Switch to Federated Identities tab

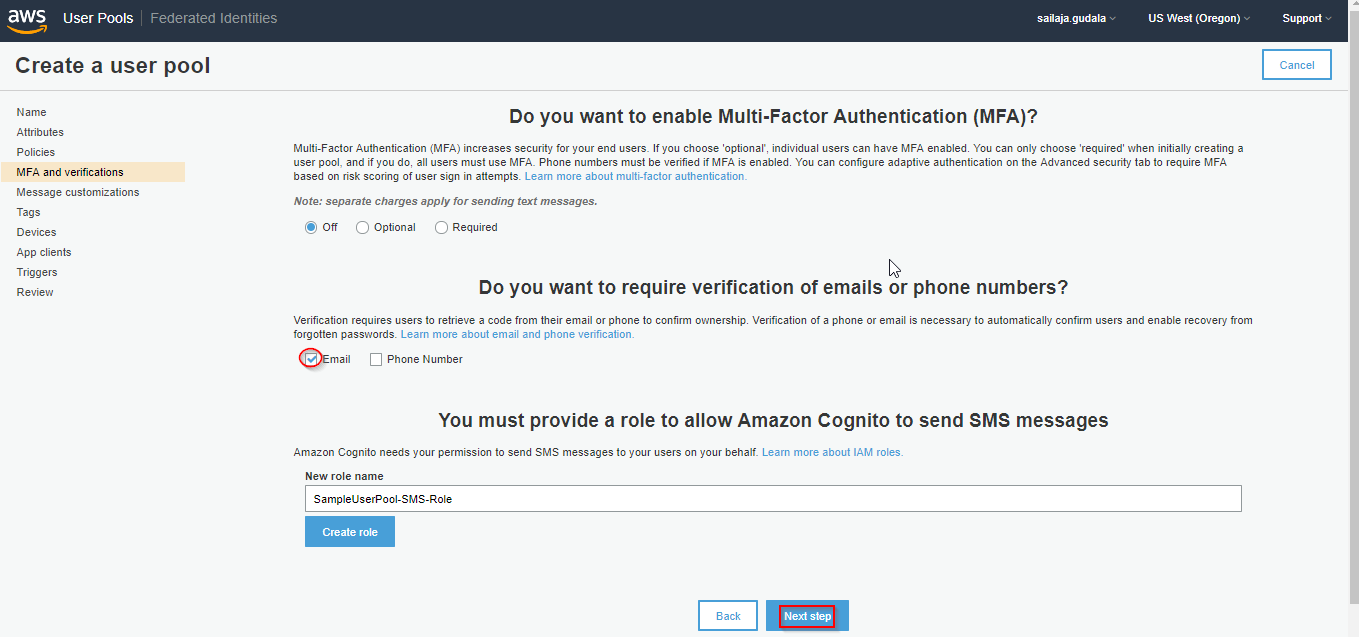pyautogui.click(x=213, y=19)
